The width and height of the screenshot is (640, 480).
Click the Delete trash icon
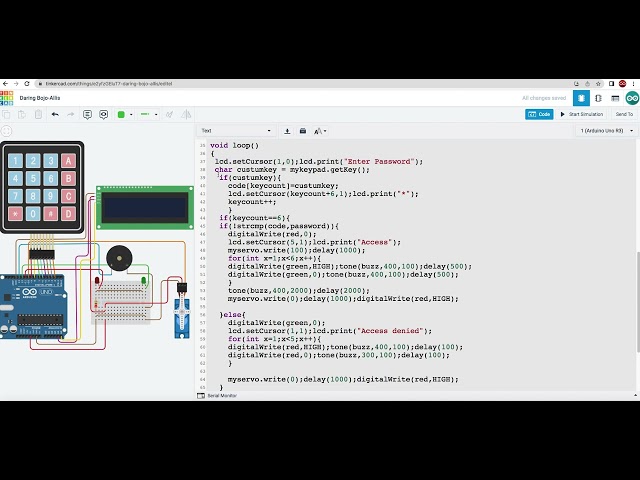point(38,115)
